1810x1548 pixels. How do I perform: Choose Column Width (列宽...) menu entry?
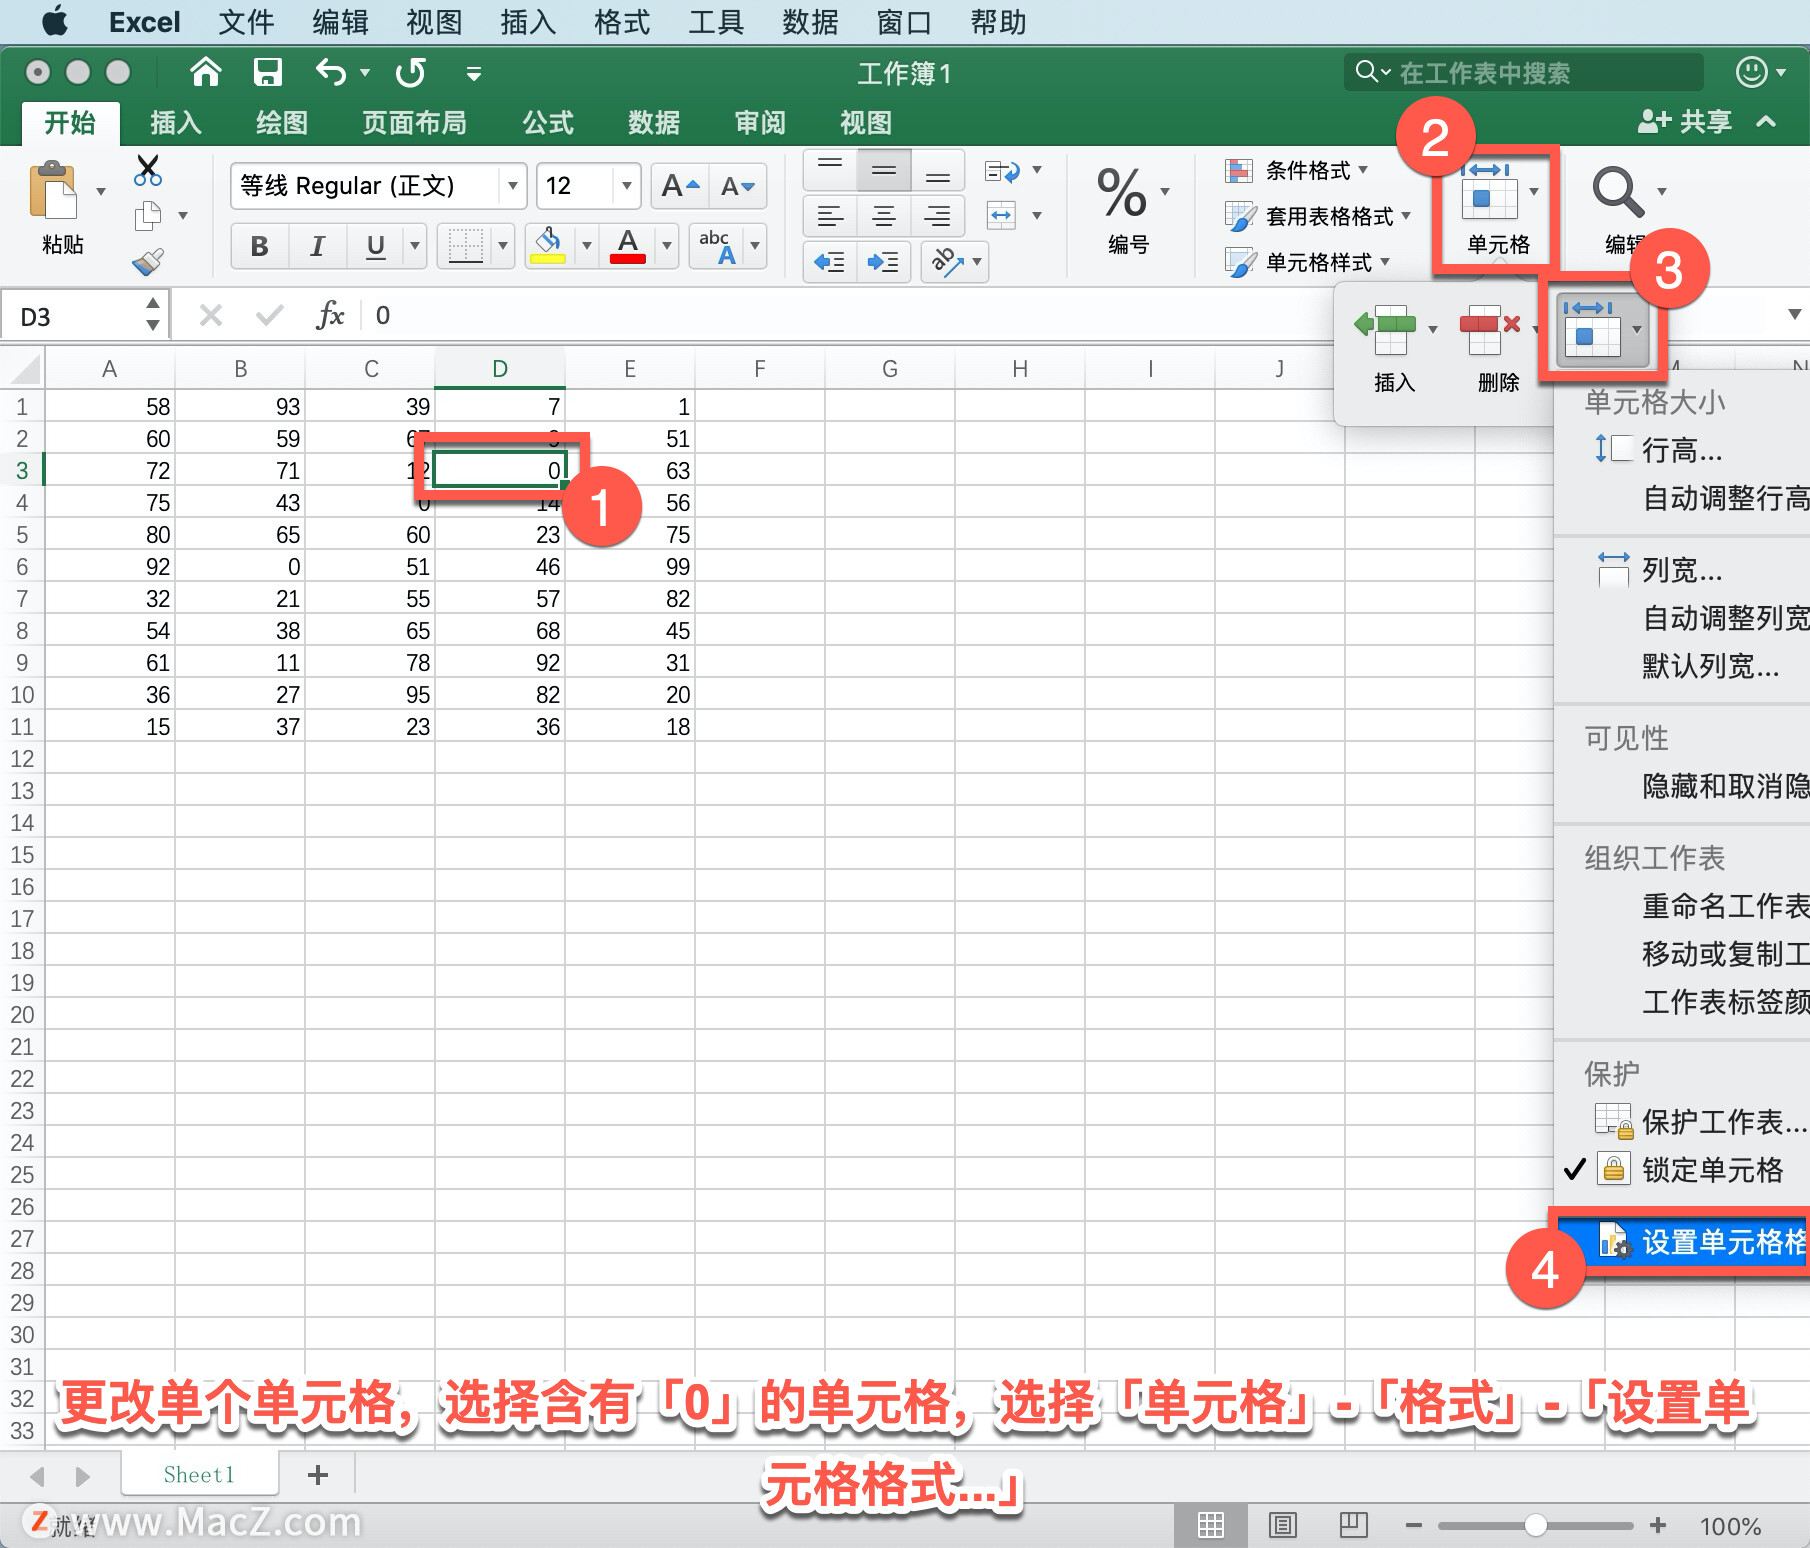(1682, 570)
